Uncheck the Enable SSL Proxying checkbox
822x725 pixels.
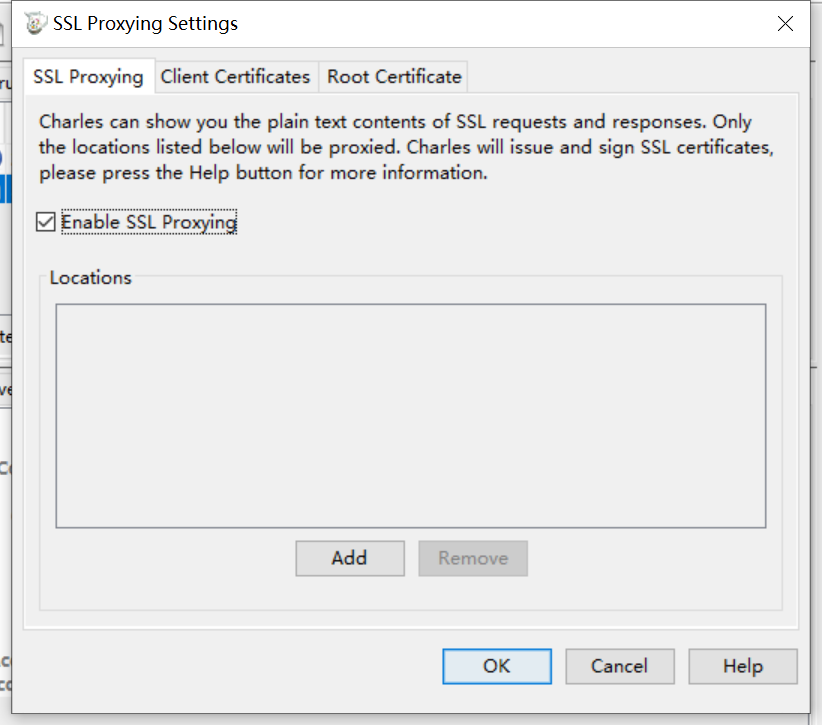46,222
